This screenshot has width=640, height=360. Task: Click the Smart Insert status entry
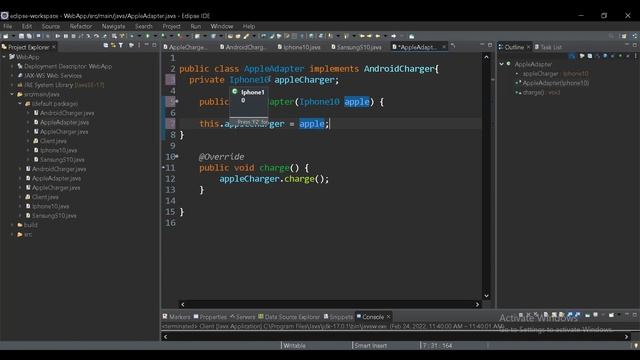point(370,346)
